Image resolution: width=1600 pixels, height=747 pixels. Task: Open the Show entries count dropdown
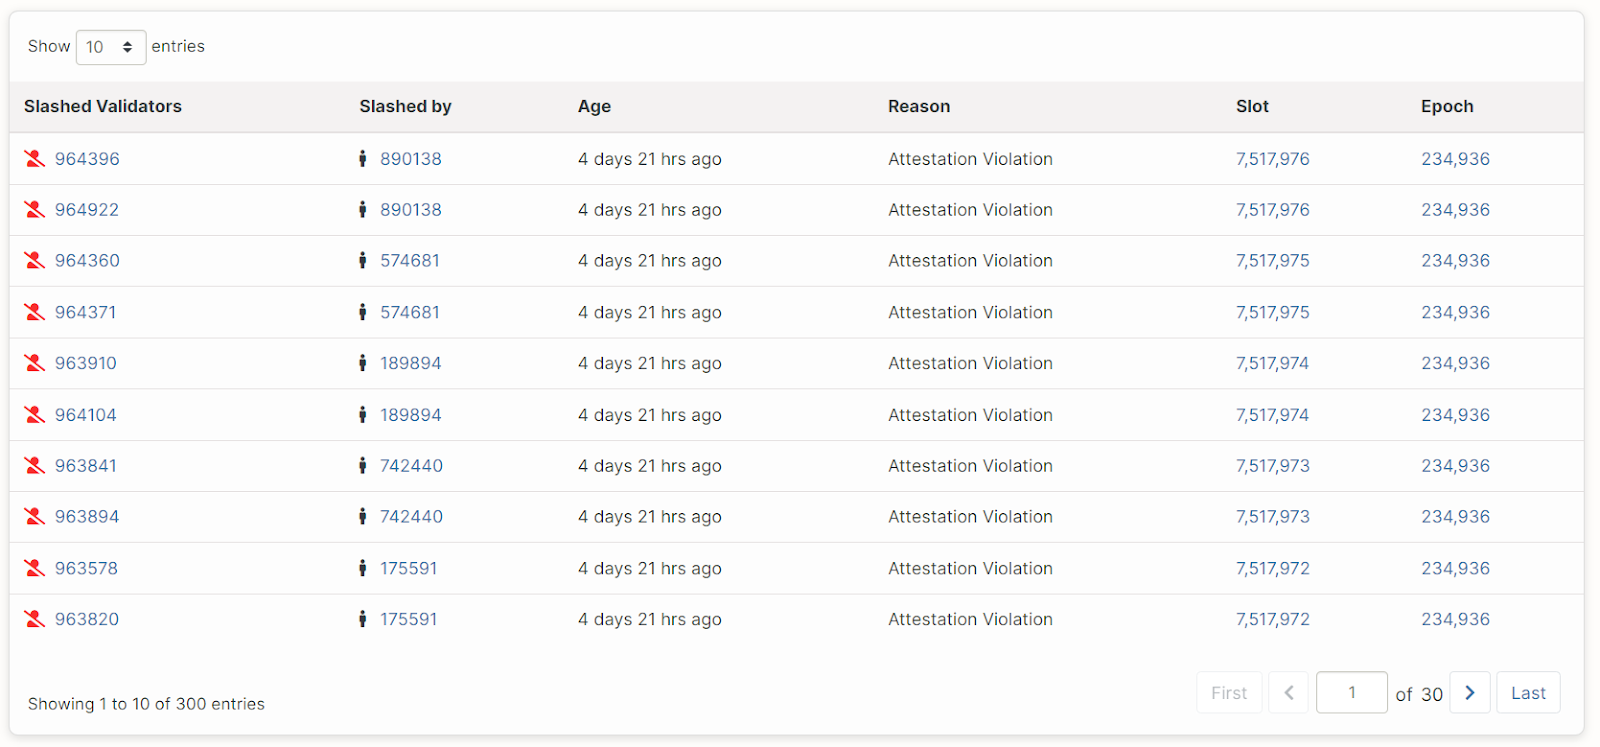pyautogui.click(x=110, y=47)
